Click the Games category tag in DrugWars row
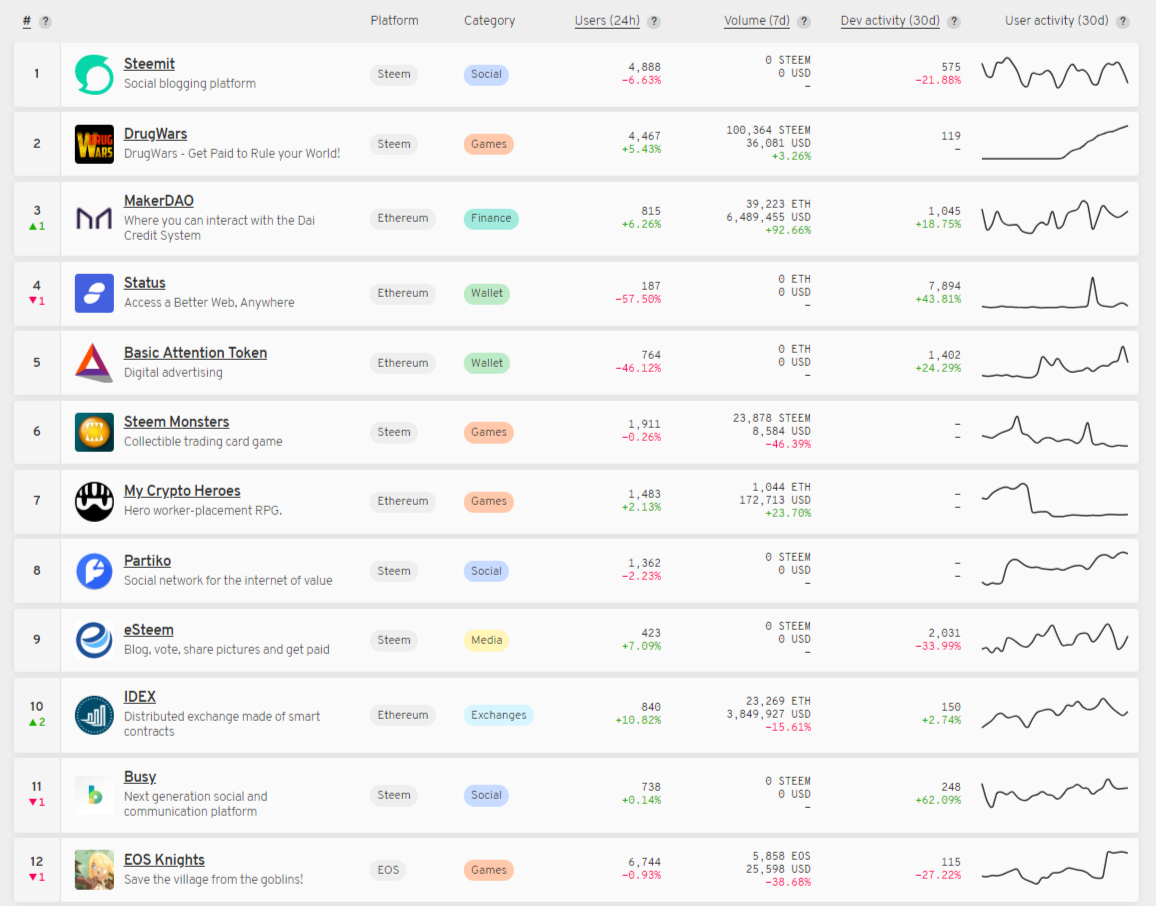The height and width of the screenshot is (906, 1156). [489, 144]
